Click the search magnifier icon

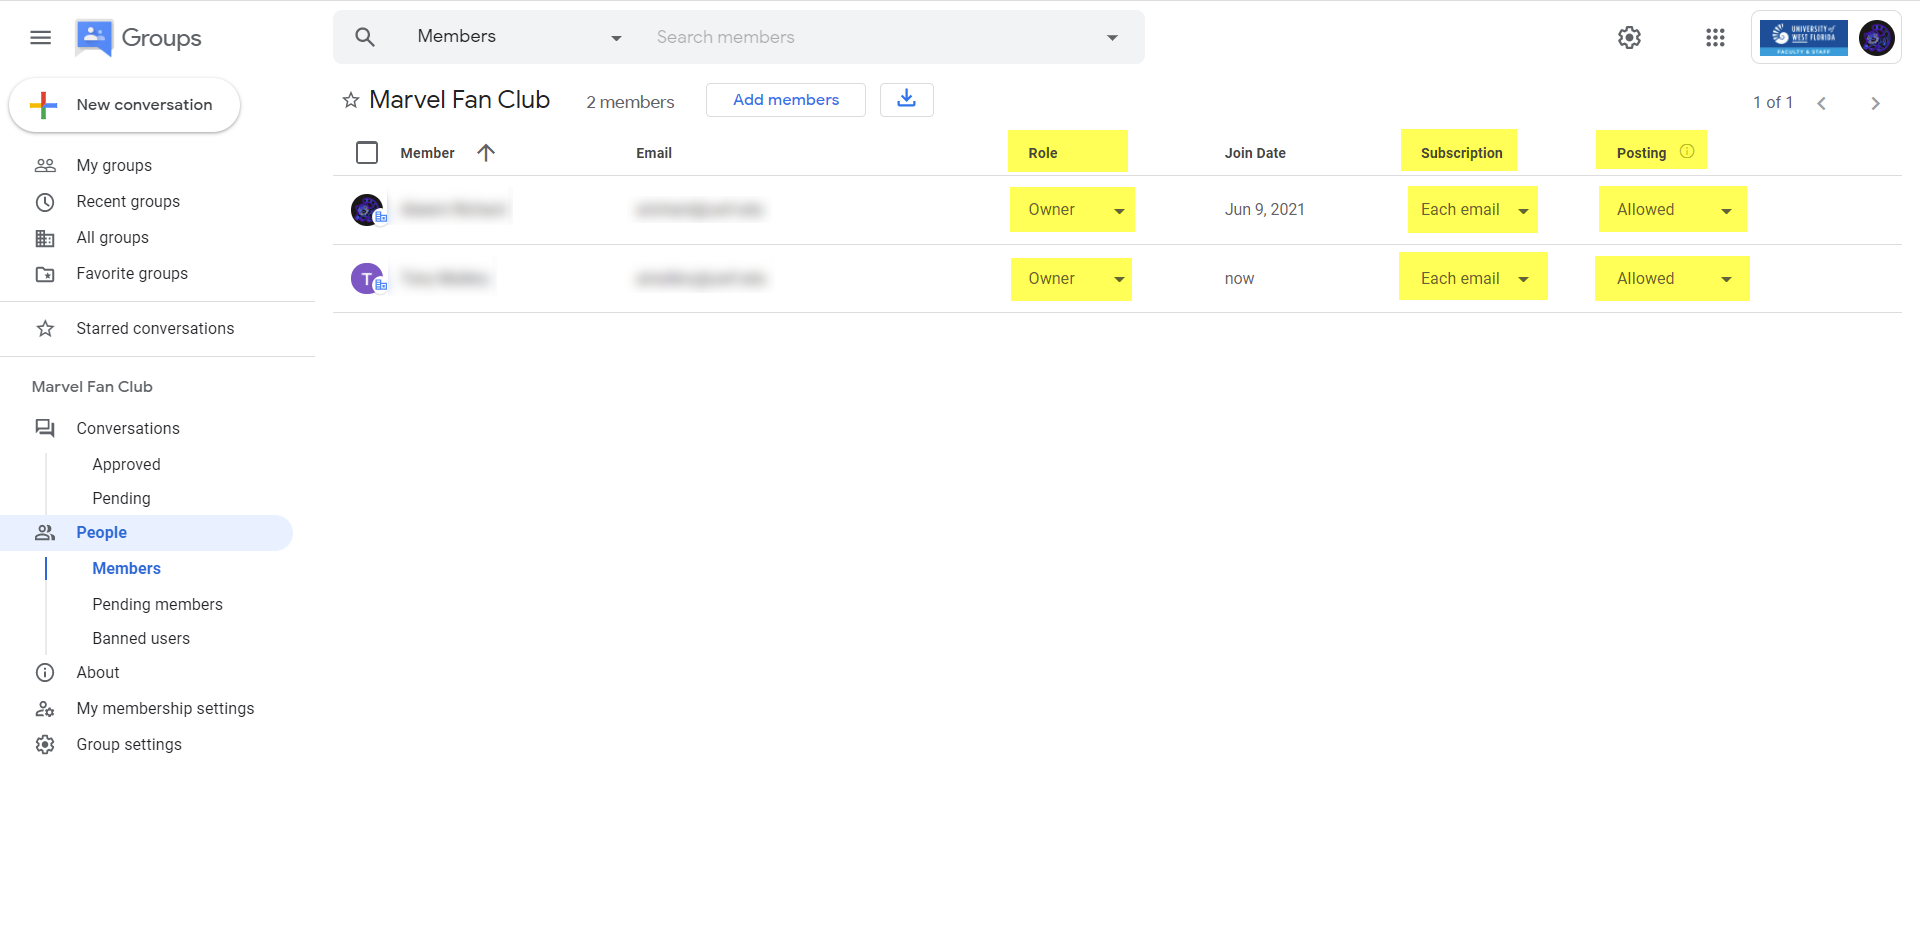click(x=365, y=37)
